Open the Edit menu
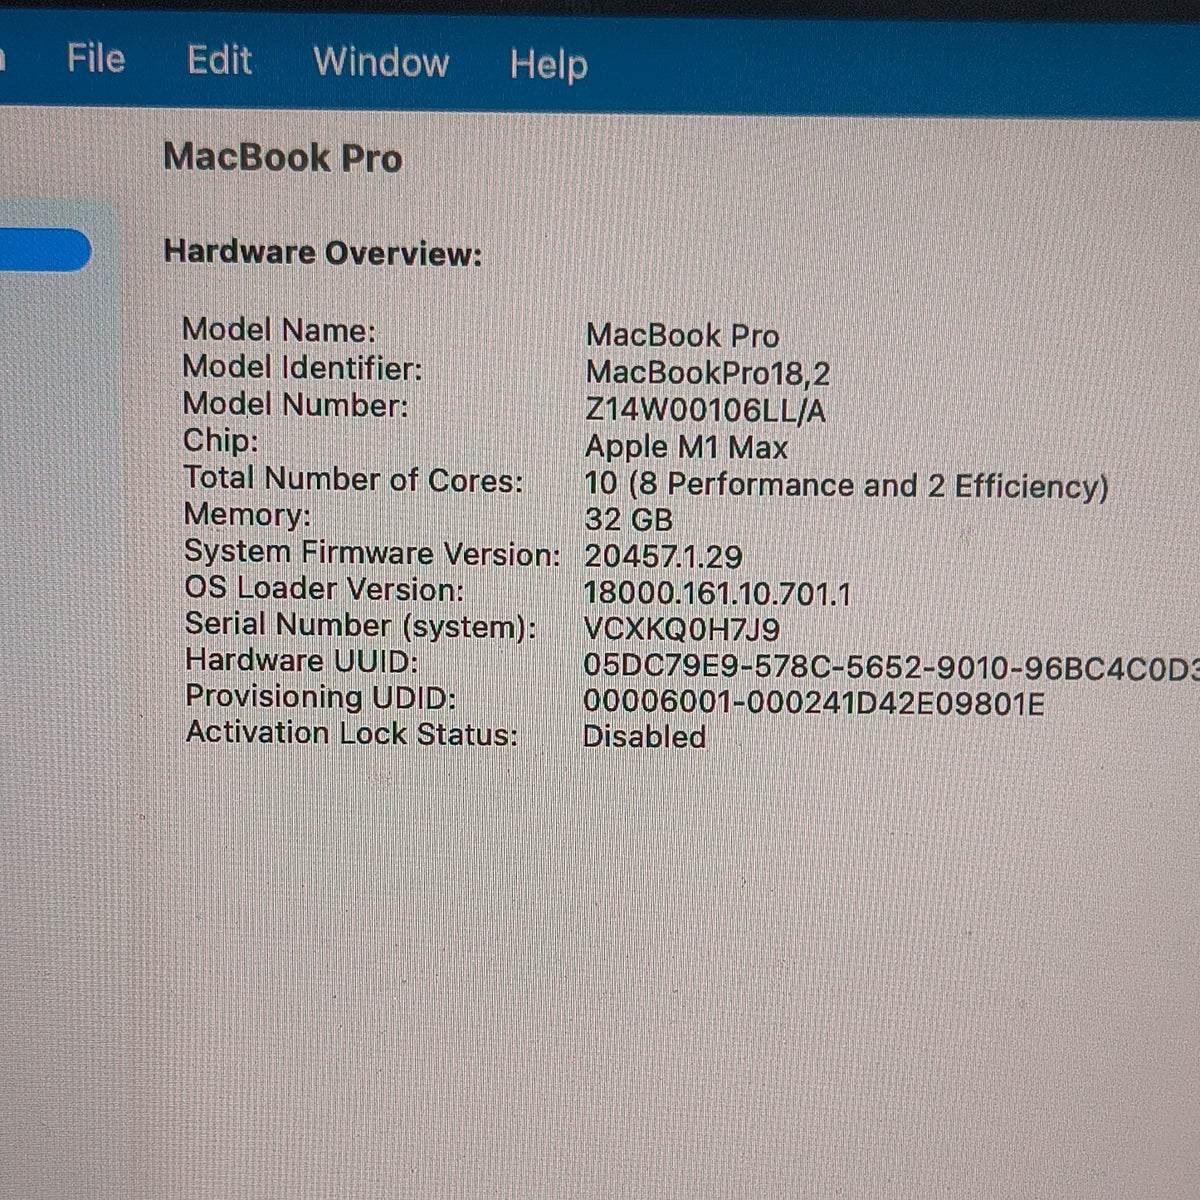Image resolution: width=1200 pixels, height=1200 pixels. pos(219,60)
